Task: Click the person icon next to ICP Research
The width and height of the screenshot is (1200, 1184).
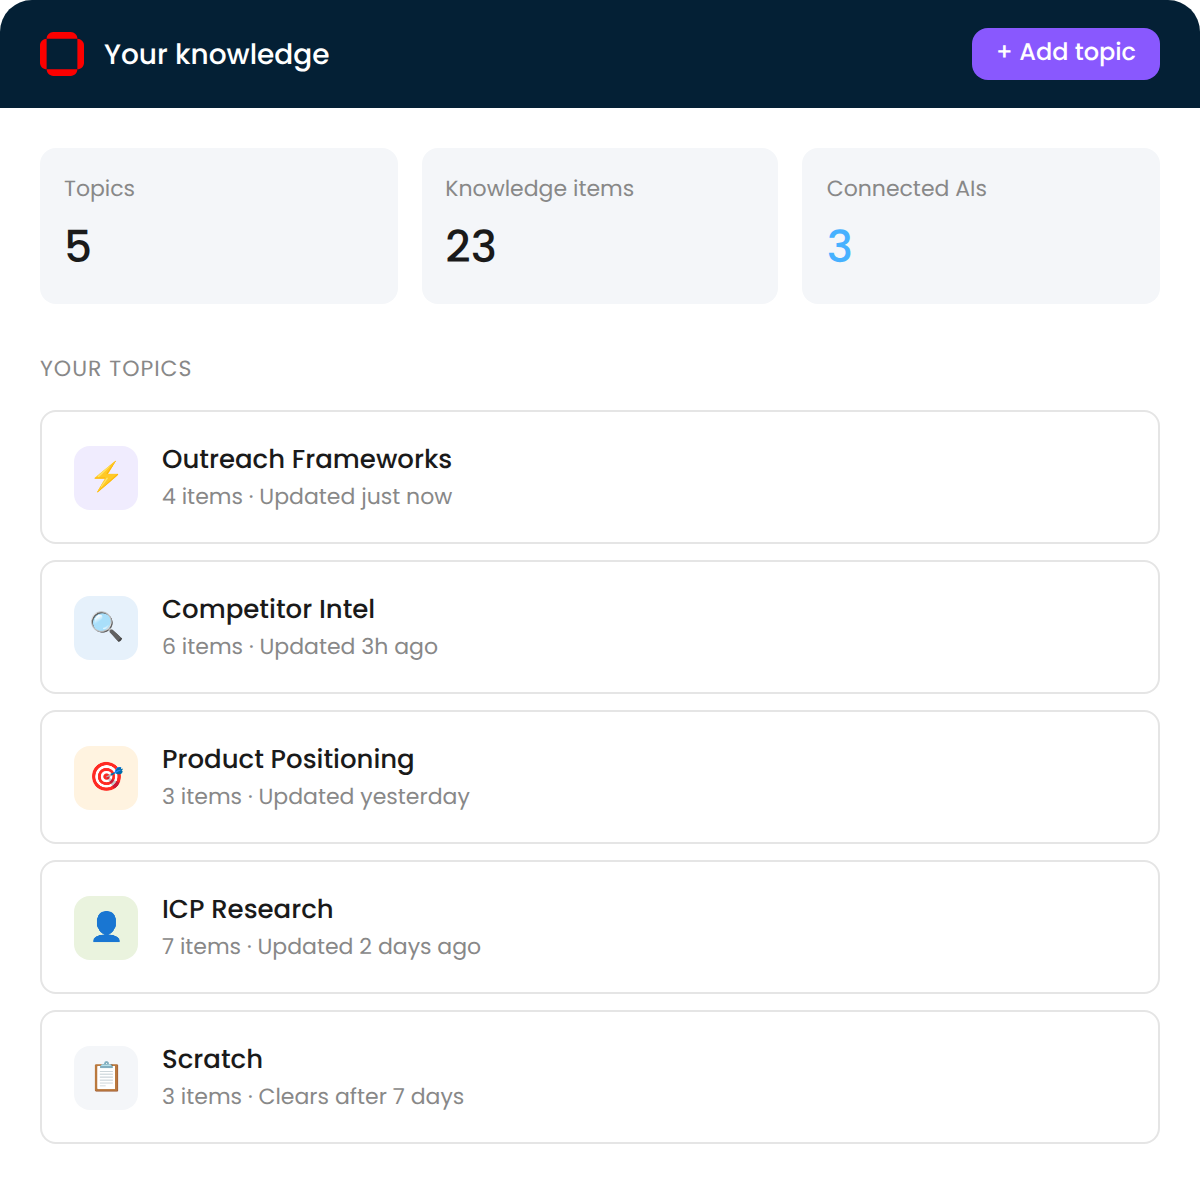Action: pos(105,928)
